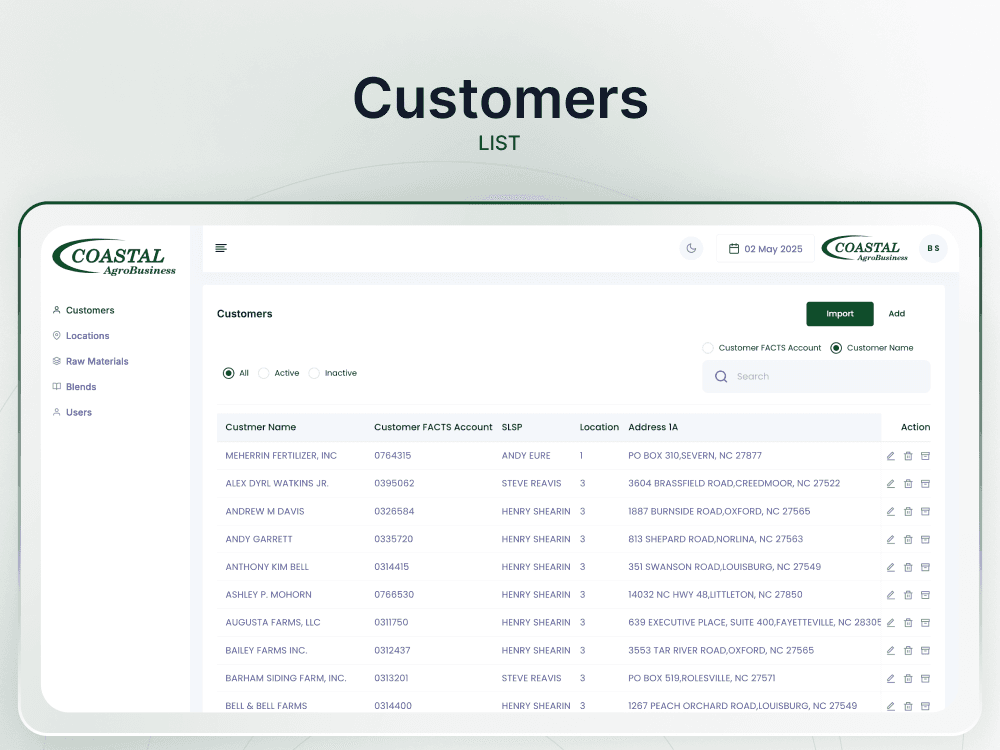Sort by Location column header
The height and width of the screenshot is (750, 1000).
click(x=599, y=427)
